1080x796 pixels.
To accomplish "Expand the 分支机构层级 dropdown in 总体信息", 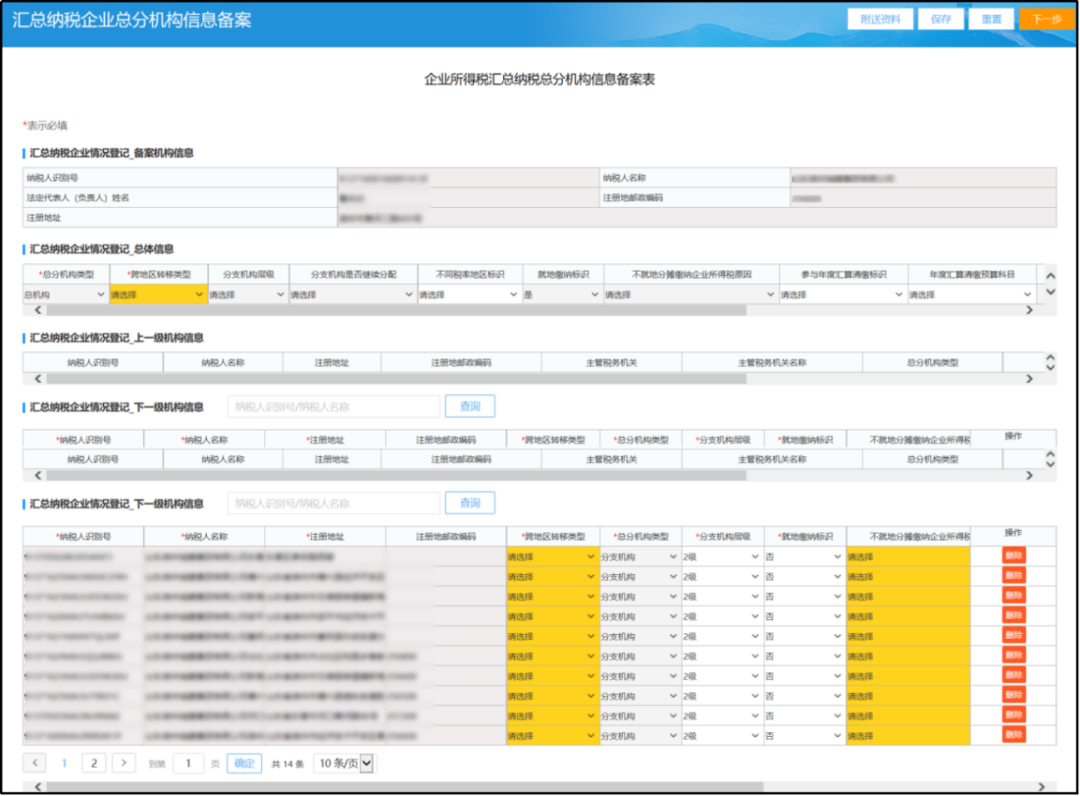I will tap(248, 295).
